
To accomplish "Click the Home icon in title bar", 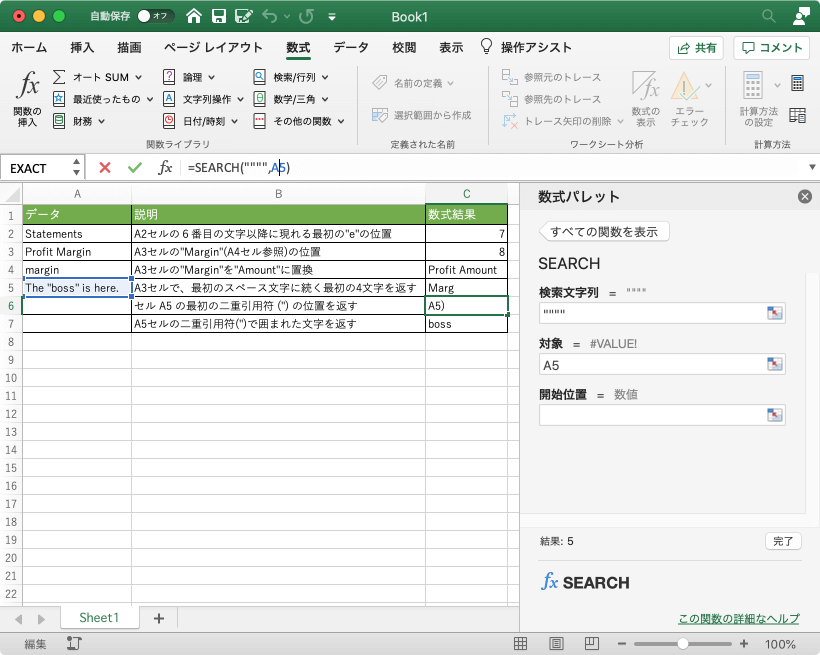I will pyautogui.click(x=194, y=16).
